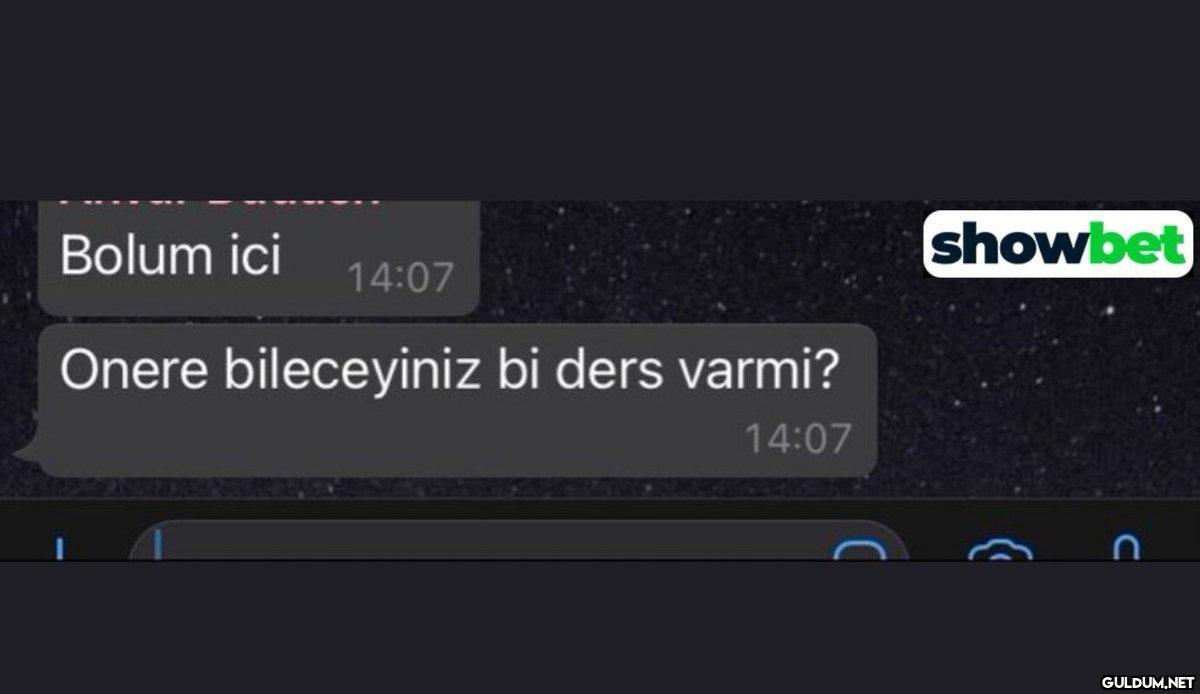Screen dimensions: 1200x694
Task: Tap the sticker icon inside message field
Action: click(860, 549)
